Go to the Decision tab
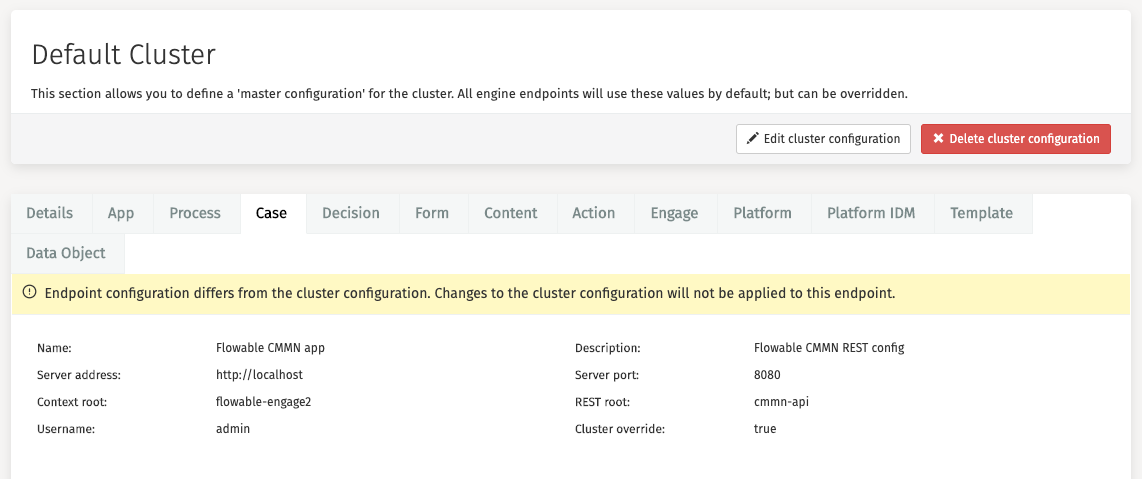 (351, 213)
